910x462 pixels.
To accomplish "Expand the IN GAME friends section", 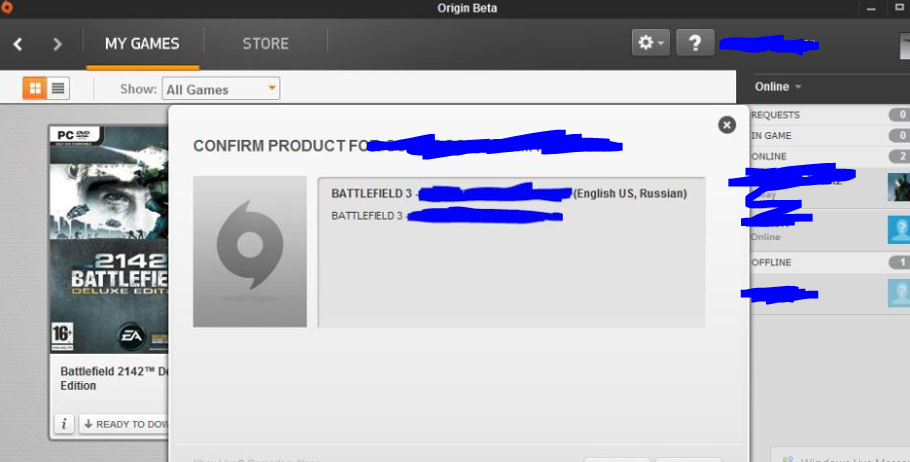I will (830, 135).
